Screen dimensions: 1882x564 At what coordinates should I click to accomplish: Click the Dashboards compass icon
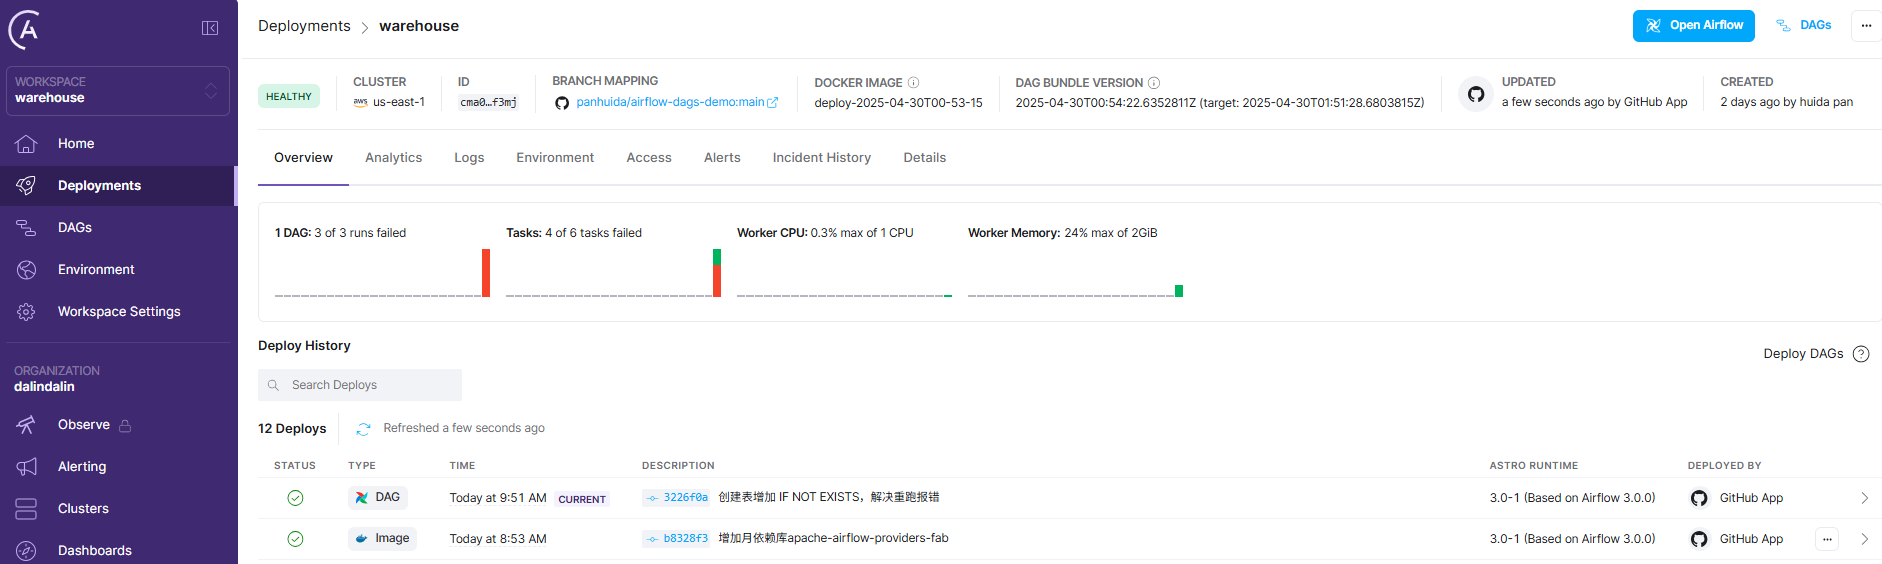point(26,551)
